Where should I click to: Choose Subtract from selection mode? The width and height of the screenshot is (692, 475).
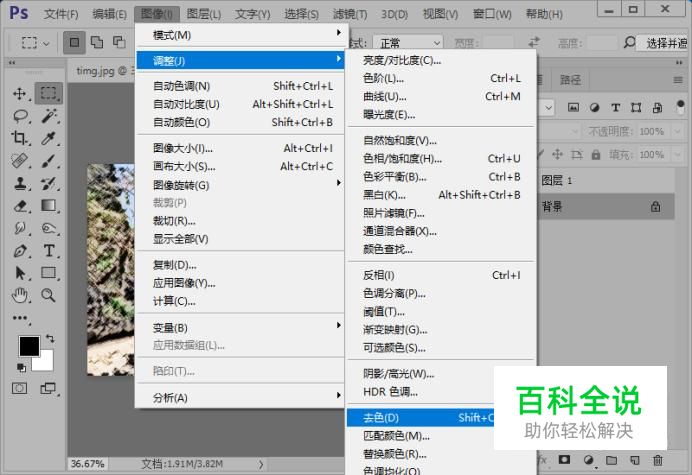pos(119,42)
